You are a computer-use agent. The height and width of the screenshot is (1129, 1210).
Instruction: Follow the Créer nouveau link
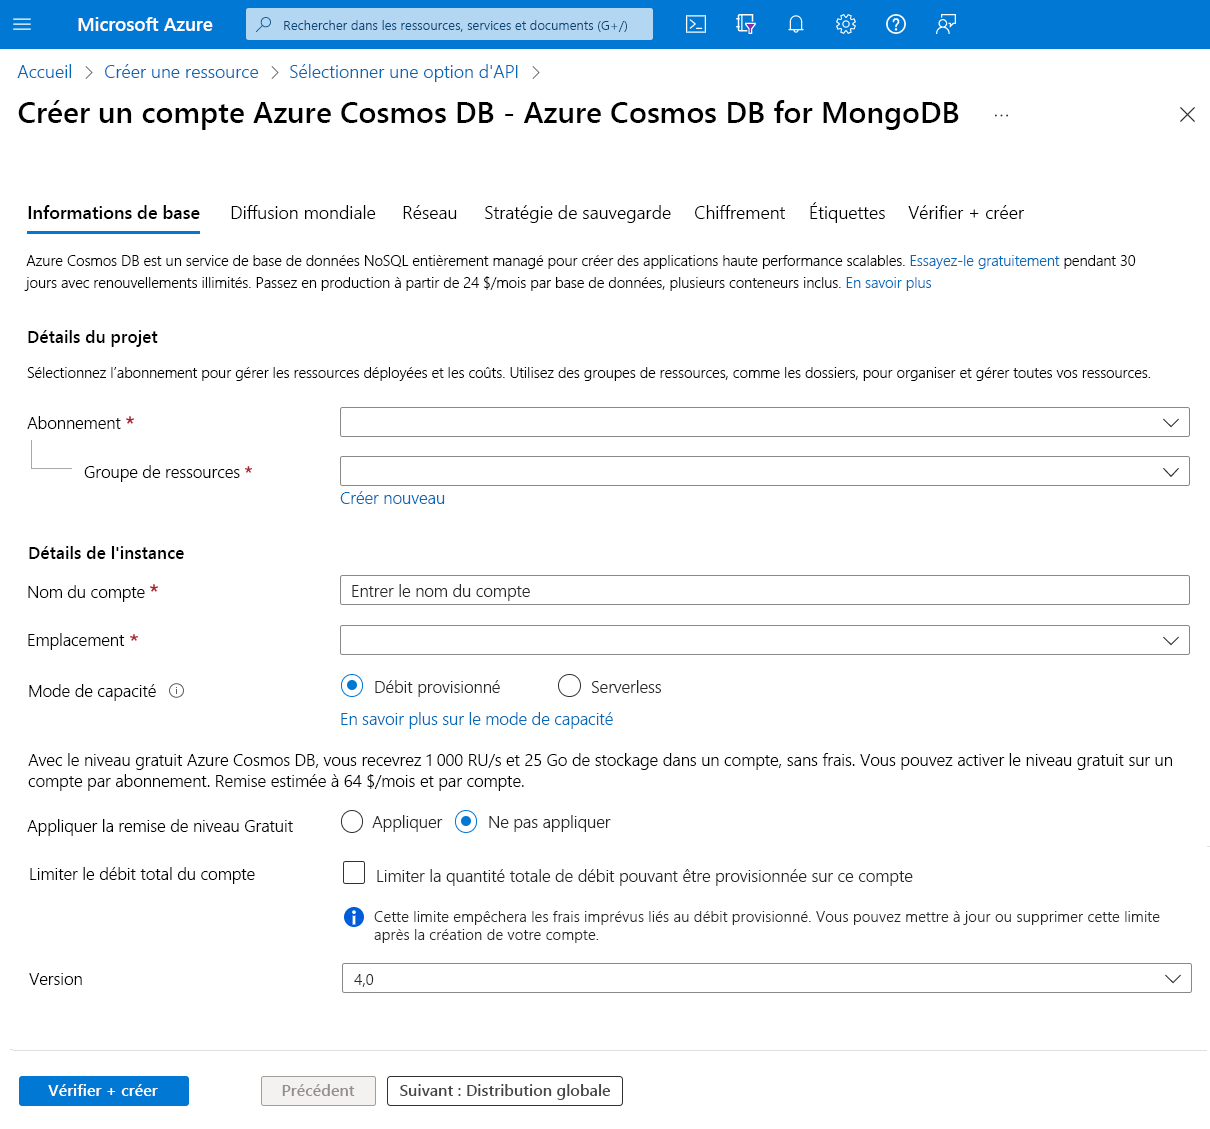393,498
